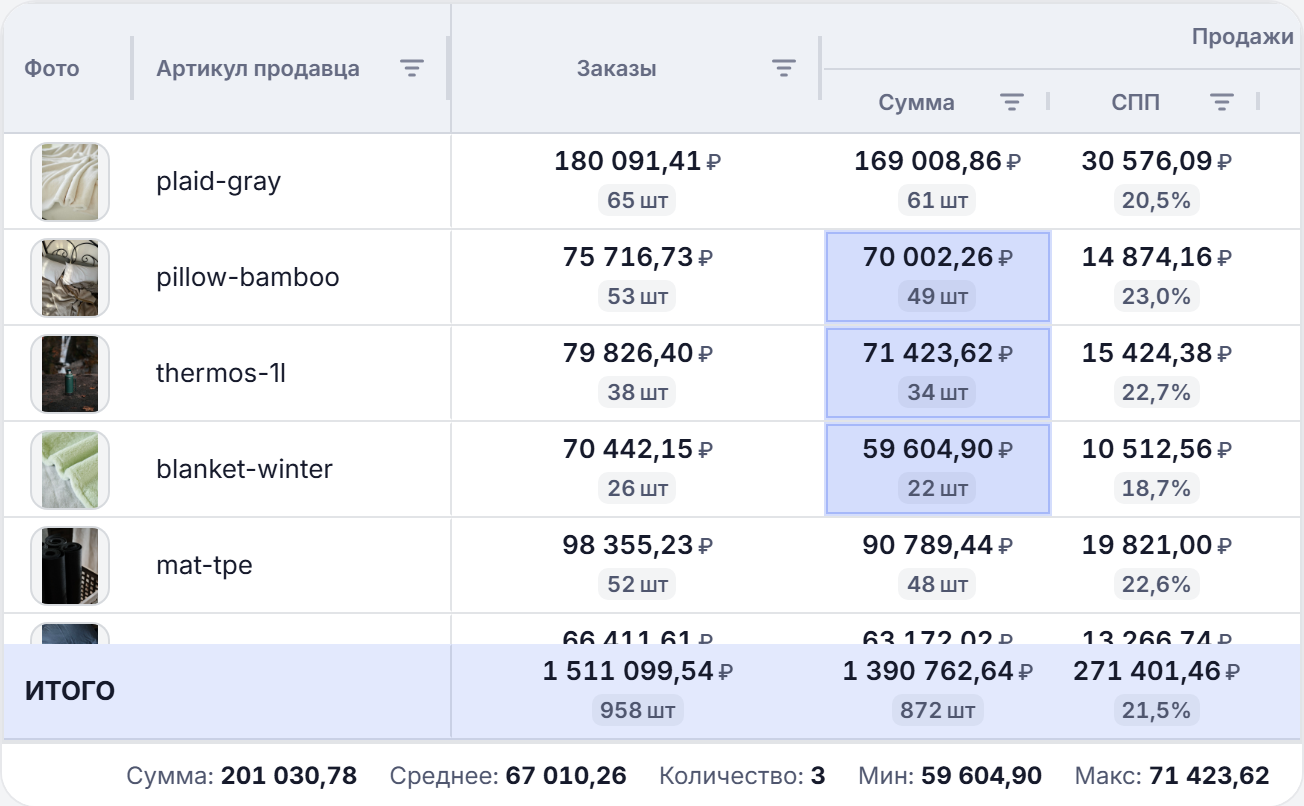Screen dimensions: 1304x806
Task: Click filter icon next to Сумма header
Action: coord(1013,102)
